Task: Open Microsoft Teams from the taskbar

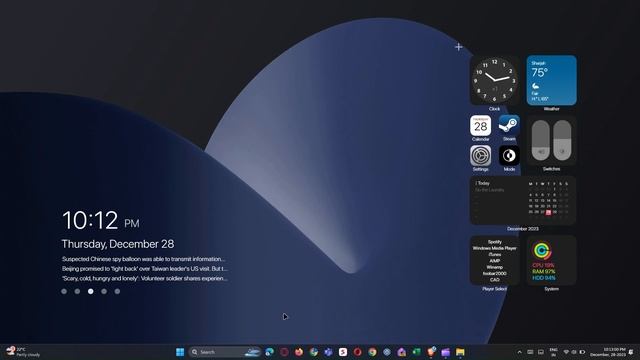Action: pos(328,352)
